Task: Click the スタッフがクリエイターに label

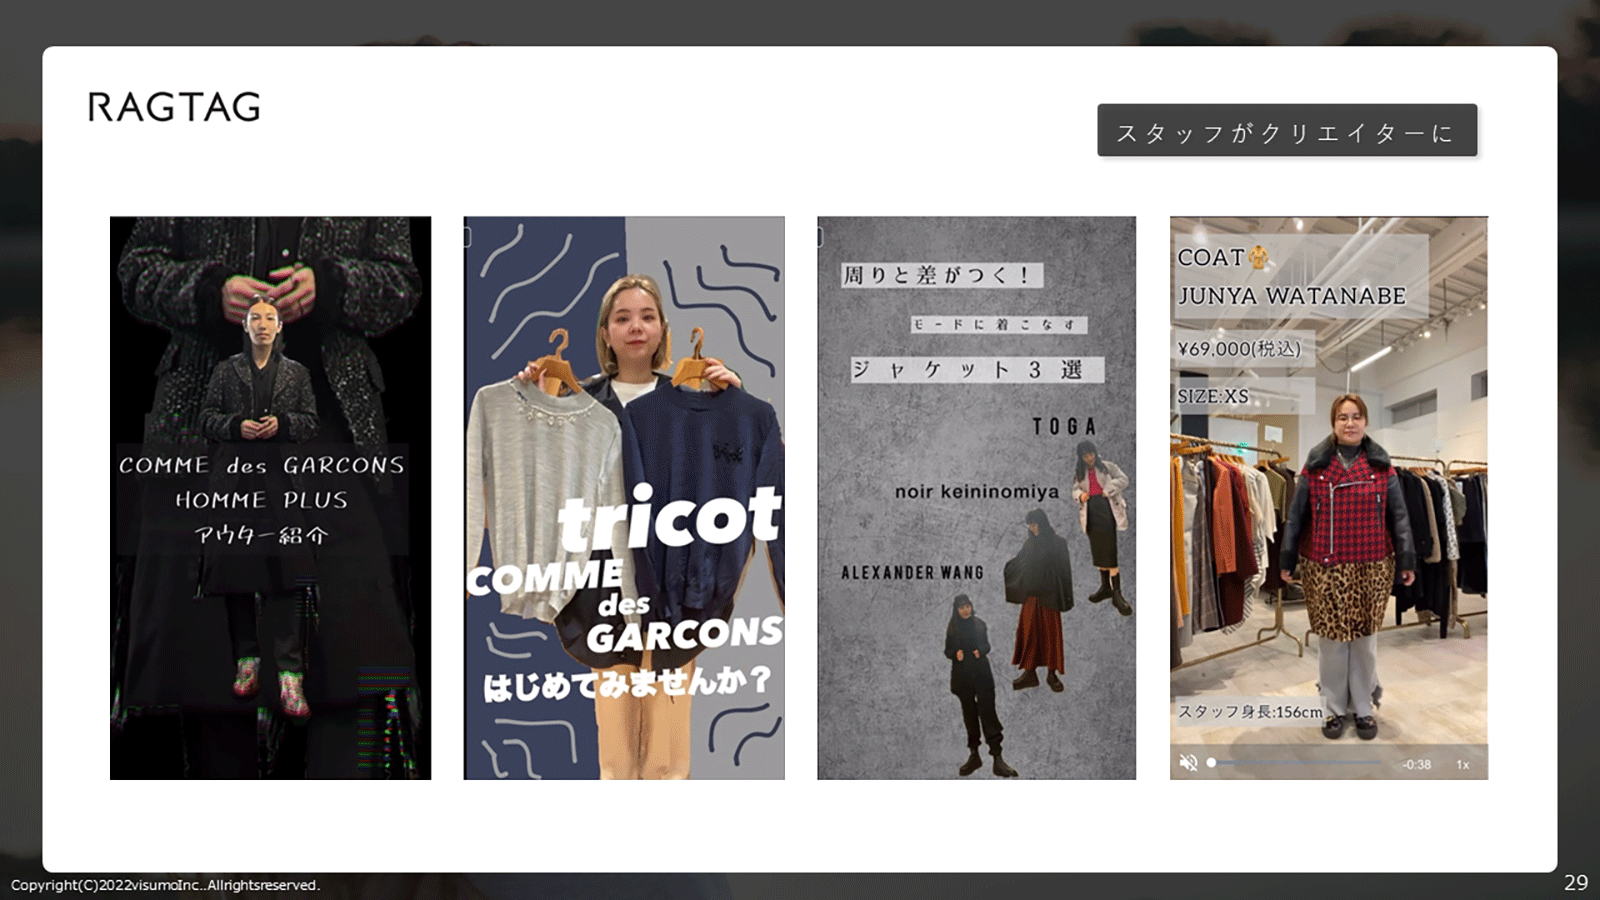Action: coord(1287,131)
